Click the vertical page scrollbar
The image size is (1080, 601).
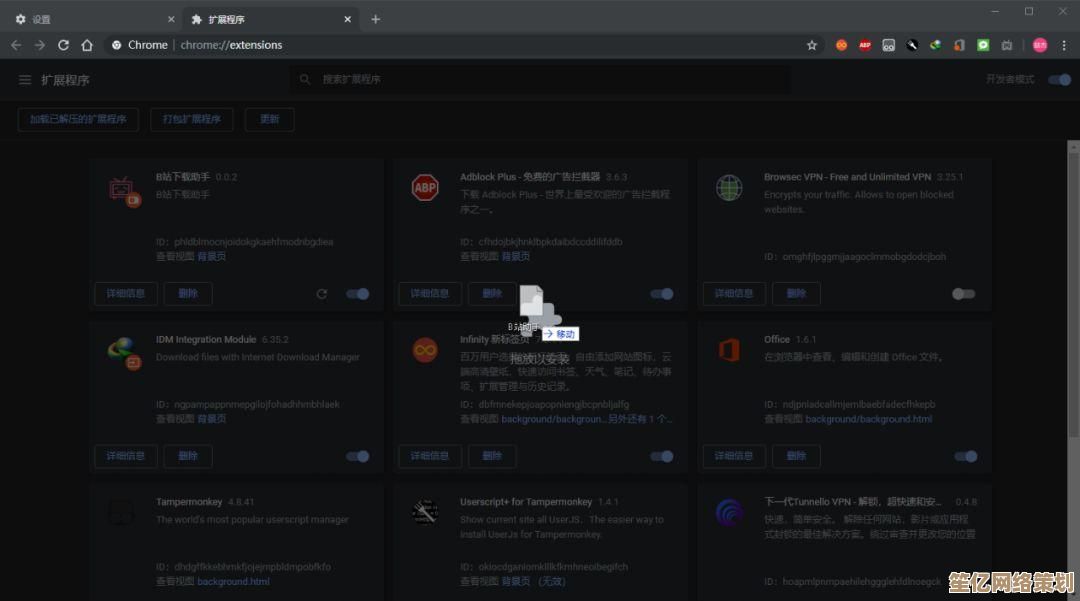(1073, 295)
